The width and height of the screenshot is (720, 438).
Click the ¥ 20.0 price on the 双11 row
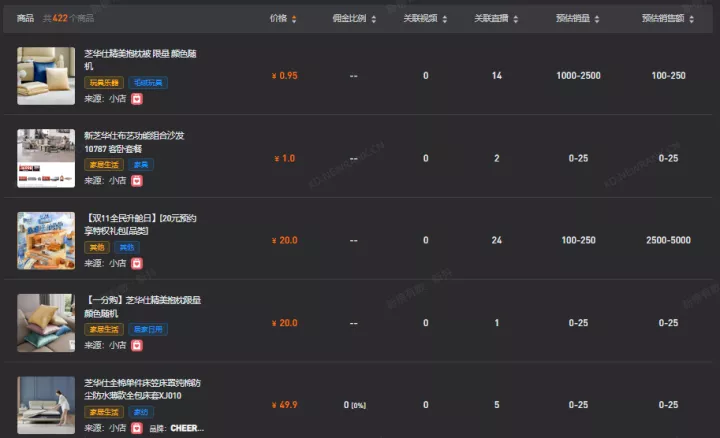(x=285, y=240)
